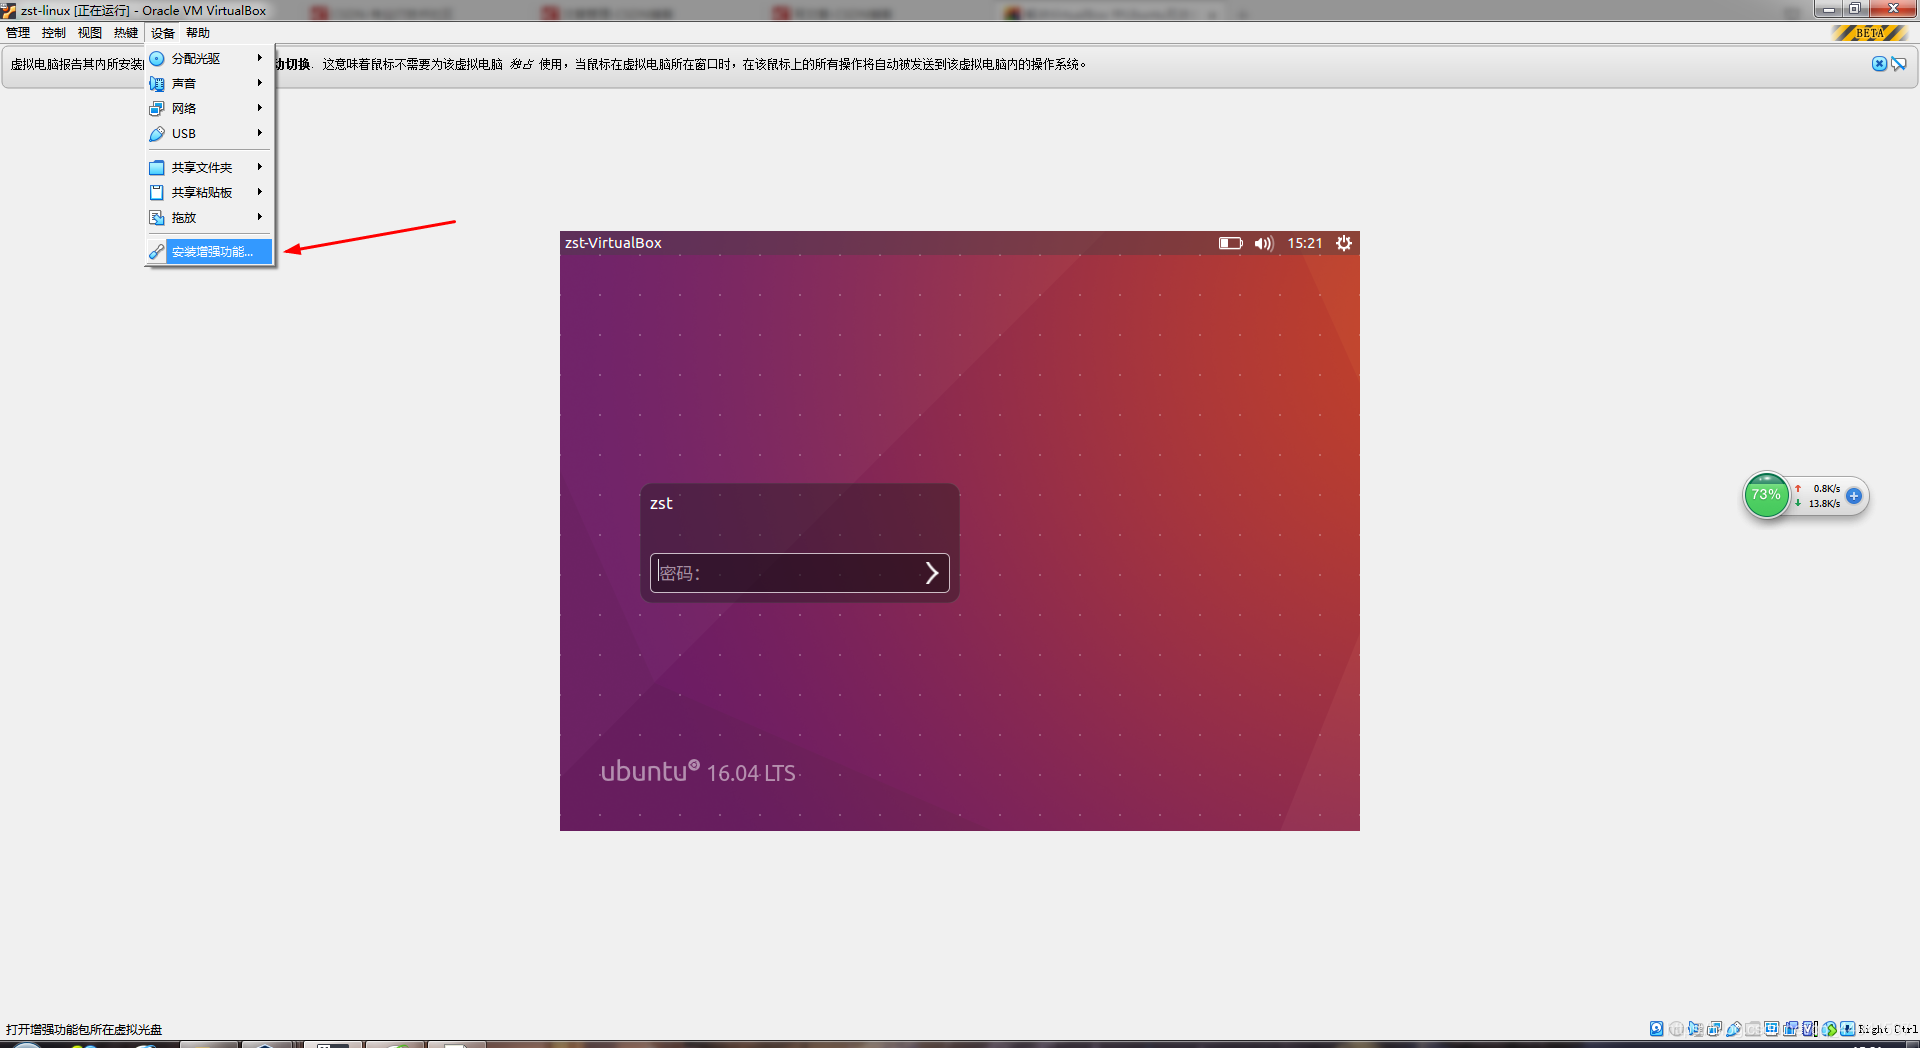Expand the 声音 submenu arrow
Image resolution: width=1920 pixels, height=1048 pixels.
[x=260, y=83]
